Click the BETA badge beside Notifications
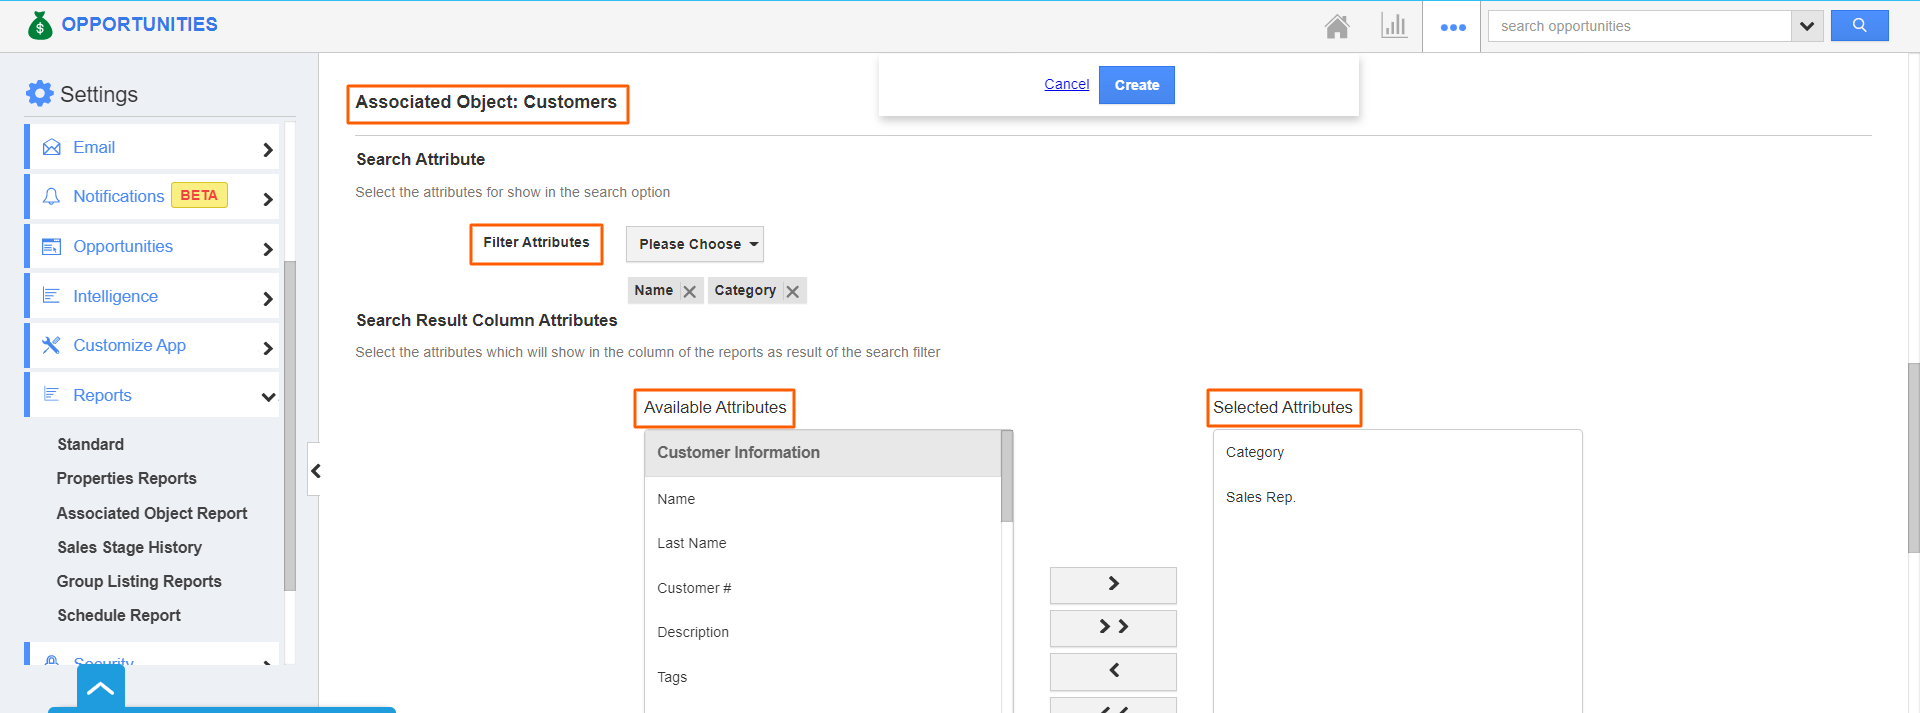Screen dimensions: 1920x713 pos(199,195)
